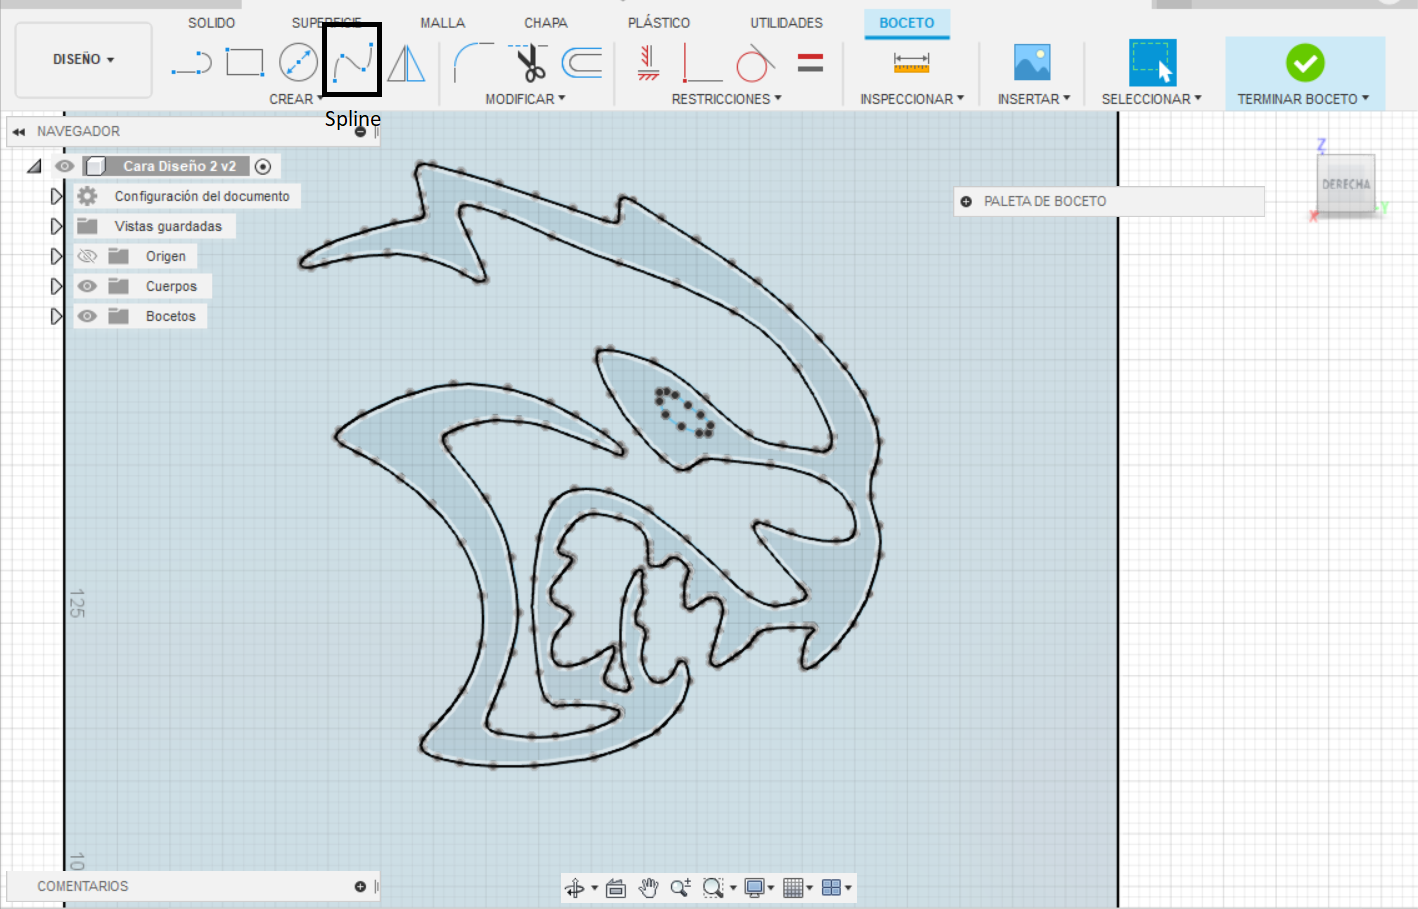The image size is (1418, 909).
Task: Activate the Spline tool
Action: 352,61
